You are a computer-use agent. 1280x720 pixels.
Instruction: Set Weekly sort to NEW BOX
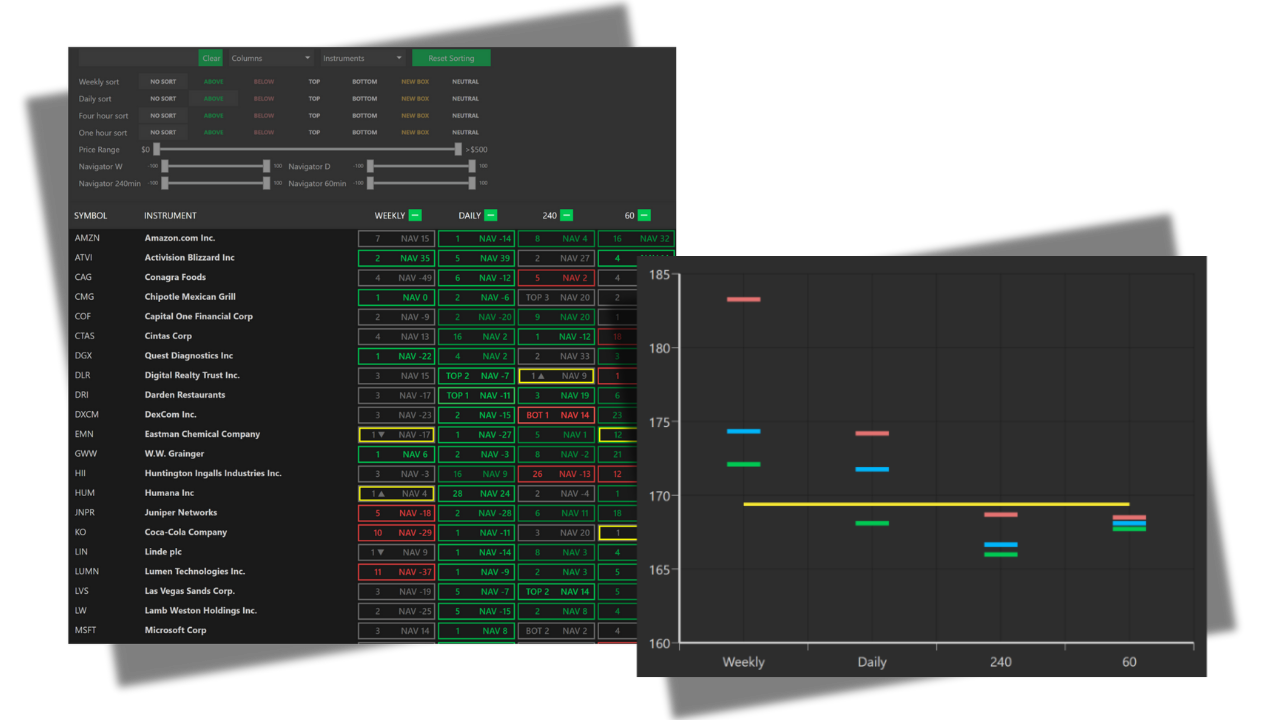click(415, 82)
